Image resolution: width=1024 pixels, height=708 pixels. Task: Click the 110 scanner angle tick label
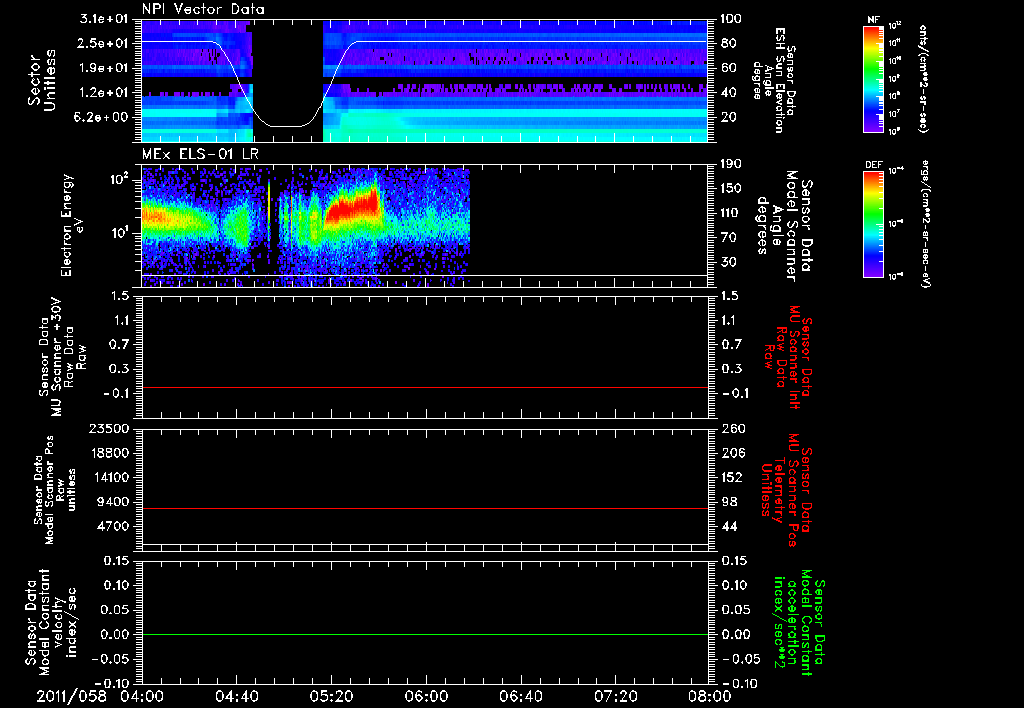[731, 213]
